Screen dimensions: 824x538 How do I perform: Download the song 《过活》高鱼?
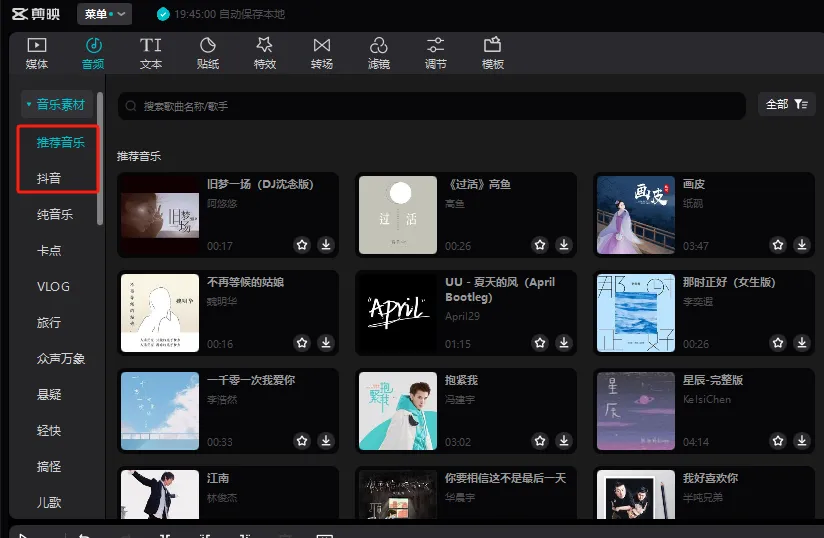564,244
